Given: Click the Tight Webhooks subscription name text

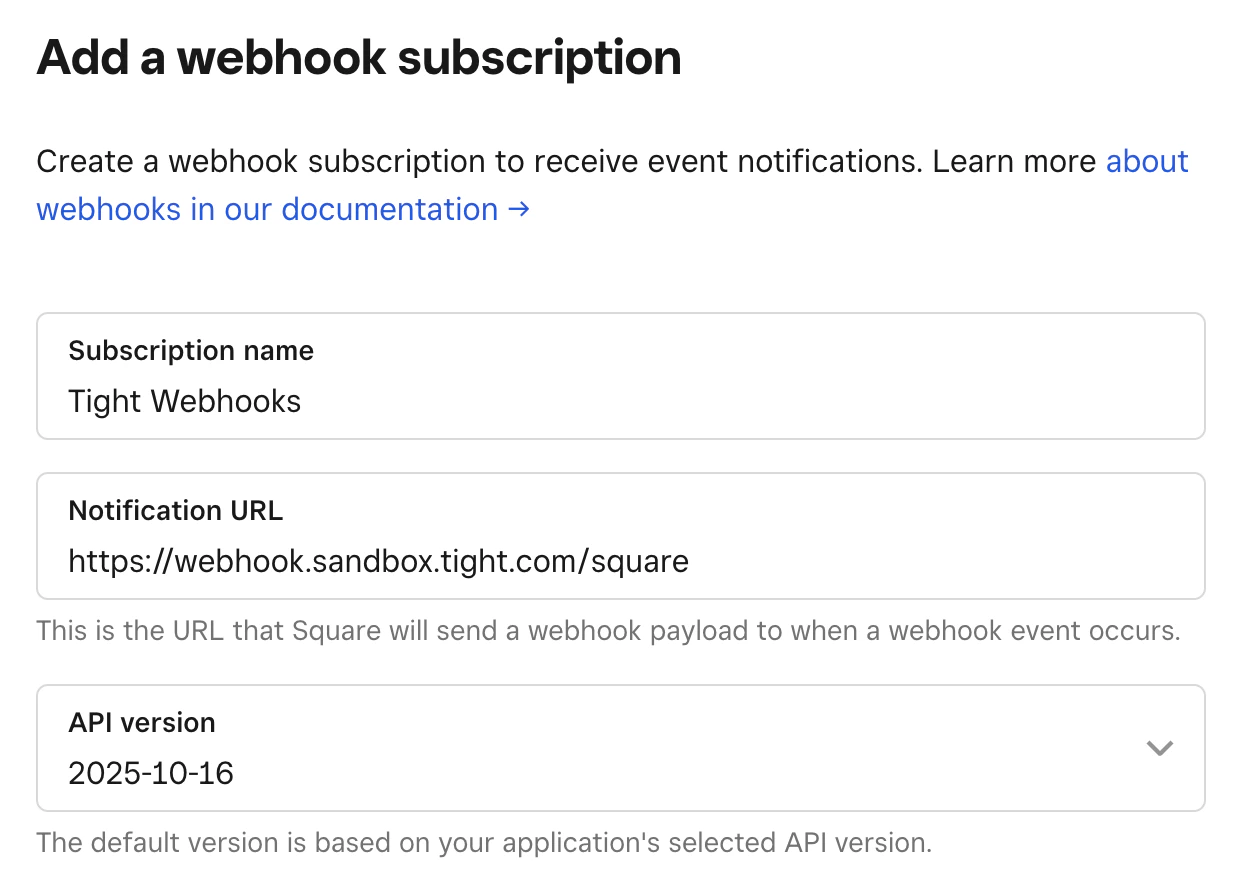Looking at the screenshot, I should 184,401.
